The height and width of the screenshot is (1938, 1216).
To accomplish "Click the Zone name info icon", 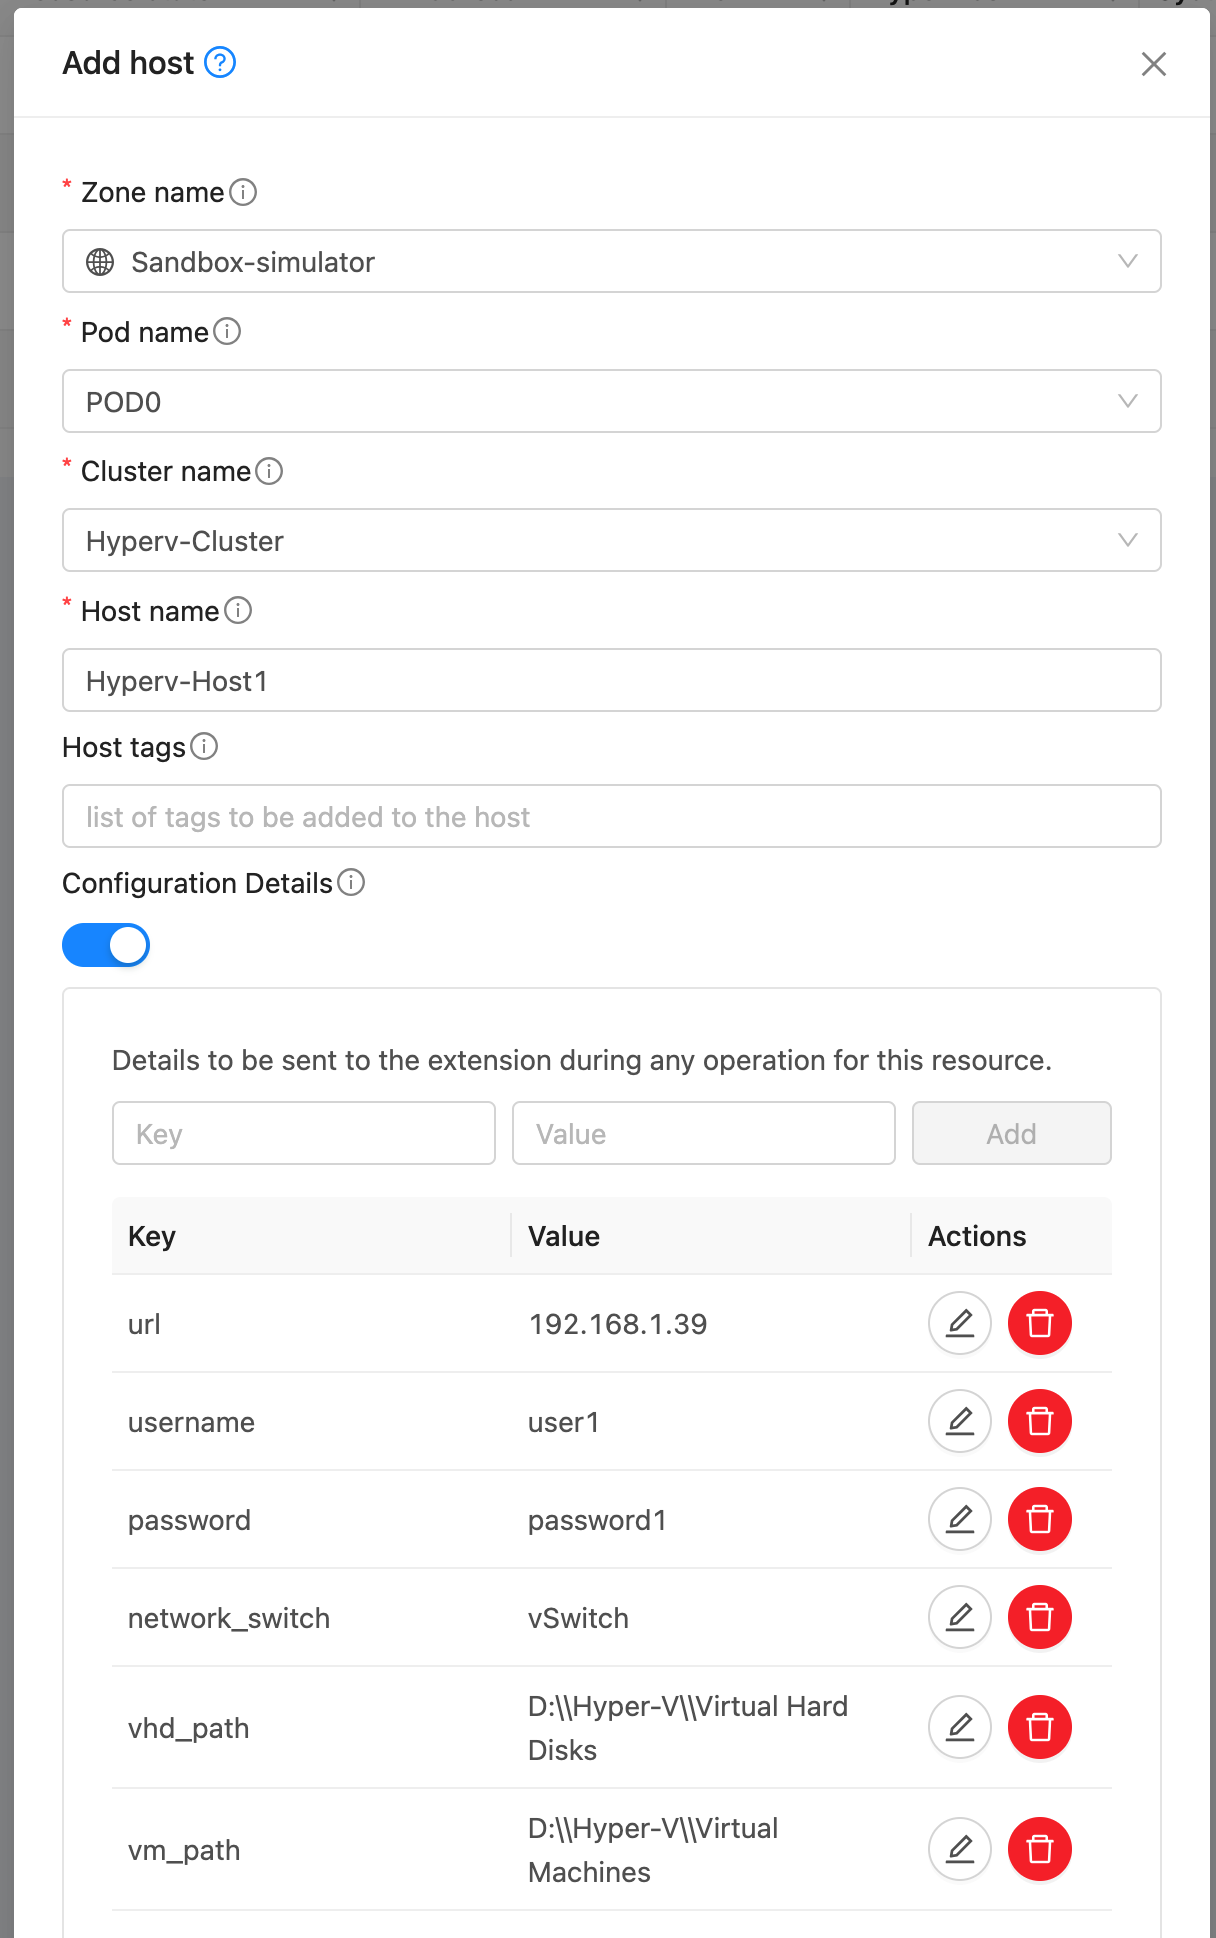I will 243,192.
